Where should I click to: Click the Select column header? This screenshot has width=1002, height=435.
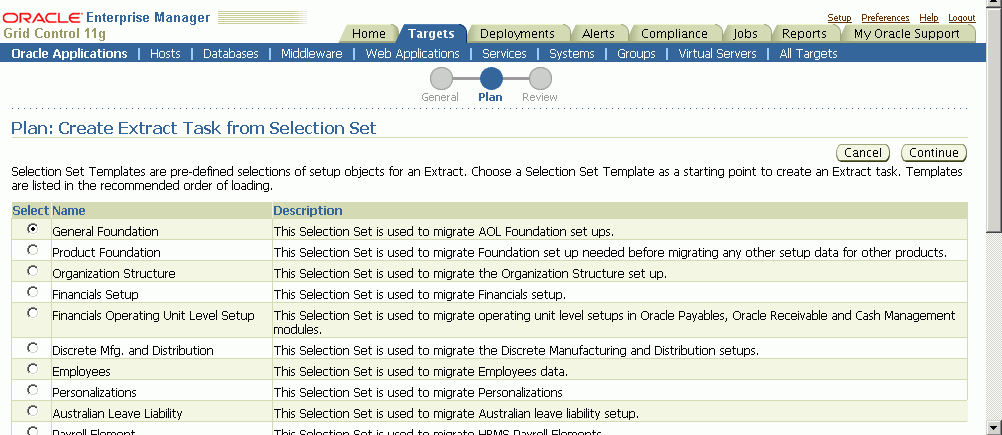coord(31,211)
